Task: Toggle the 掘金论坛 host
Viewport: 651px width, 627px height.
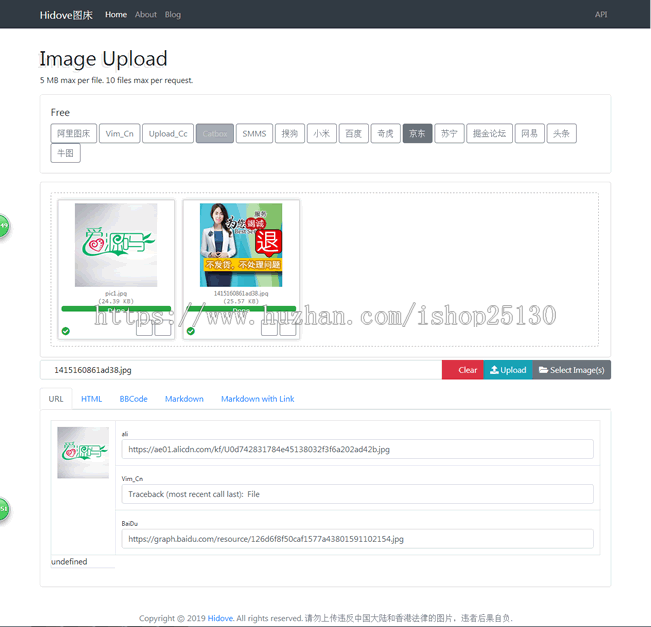Action: pos(489,133)
